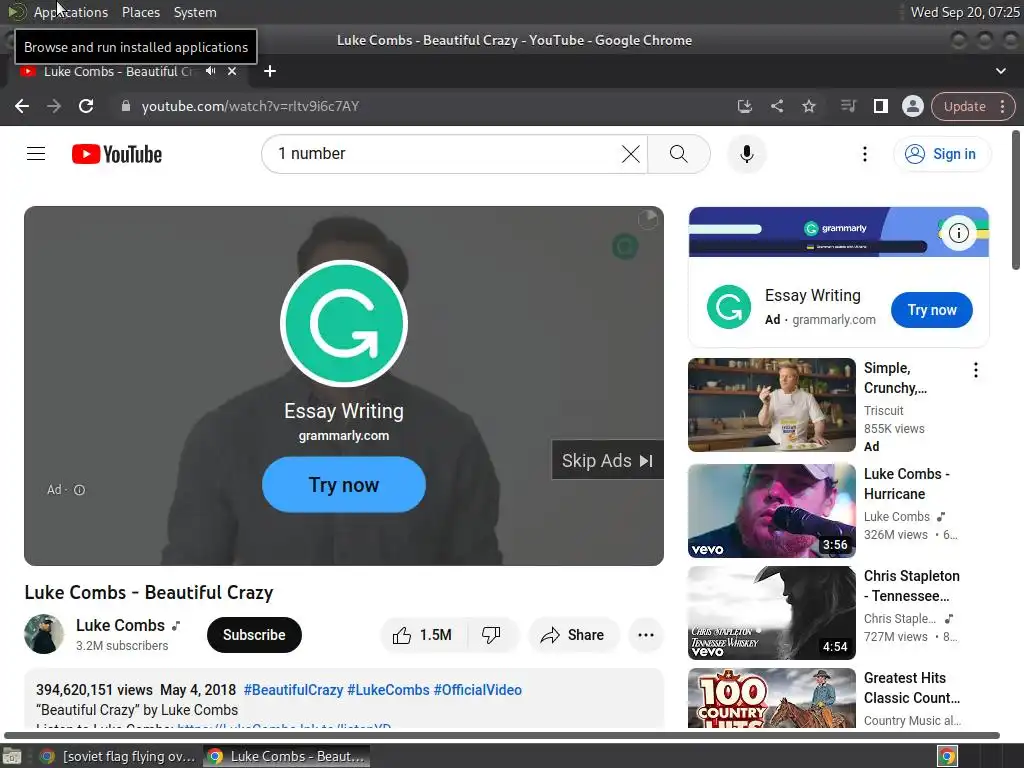Open Luke Combs - Hurricane title
The width and height of the screenshot is (1024, 768).
906,484
